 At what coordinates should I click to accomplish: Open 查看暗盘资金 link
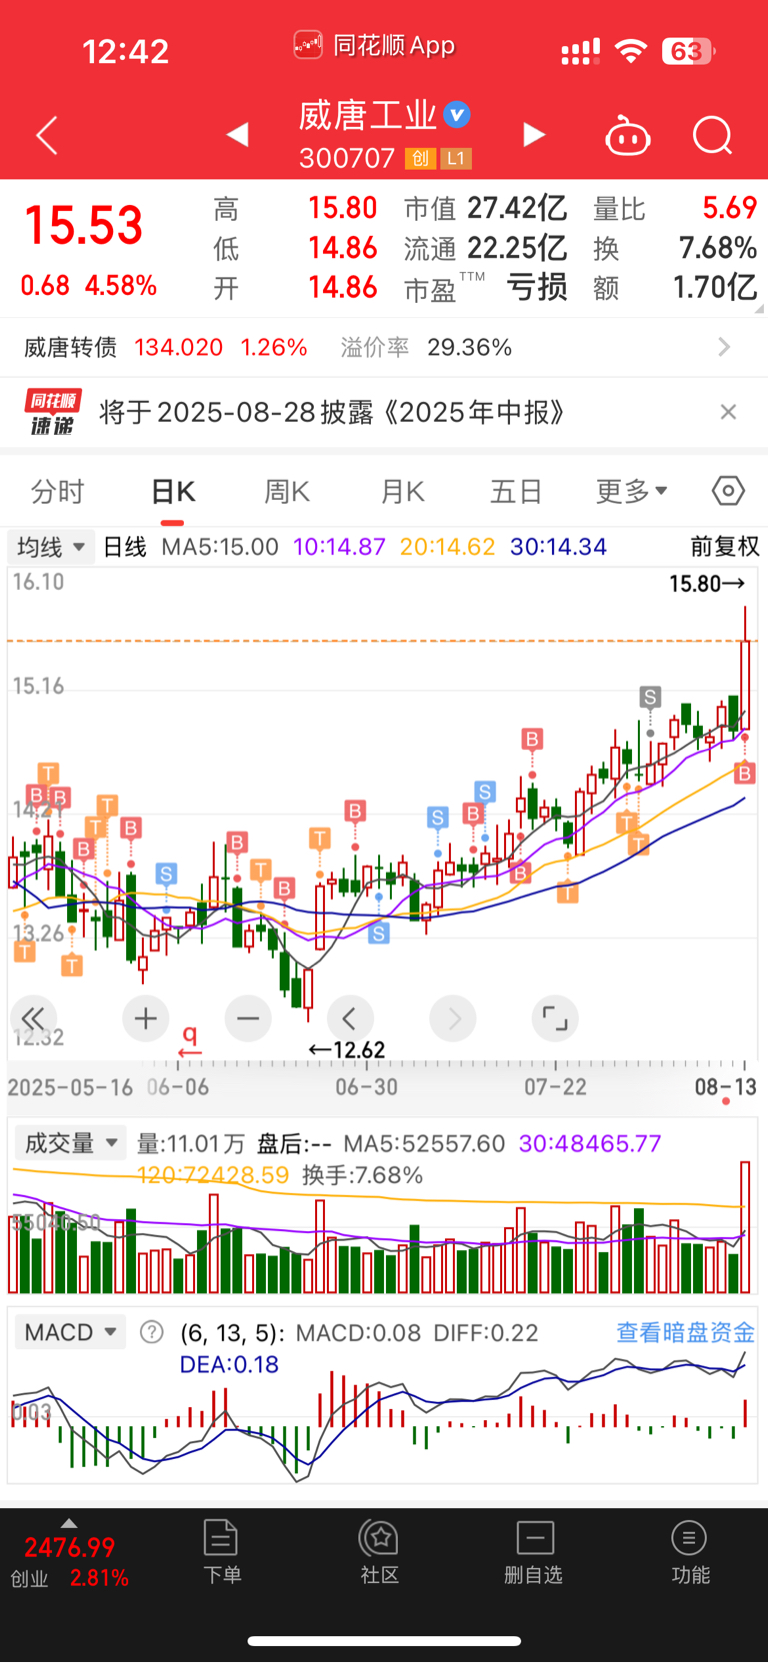click(685, 1332)
